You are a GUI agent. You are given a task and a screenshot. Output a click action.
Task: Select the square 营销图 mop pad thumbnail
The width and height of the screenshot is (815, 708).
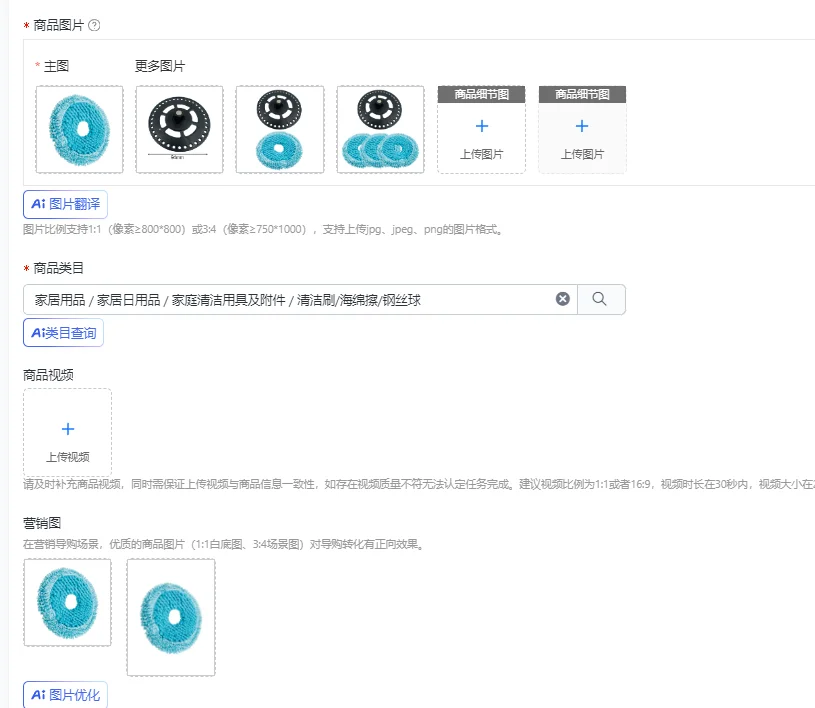click(x=68, y=602)
